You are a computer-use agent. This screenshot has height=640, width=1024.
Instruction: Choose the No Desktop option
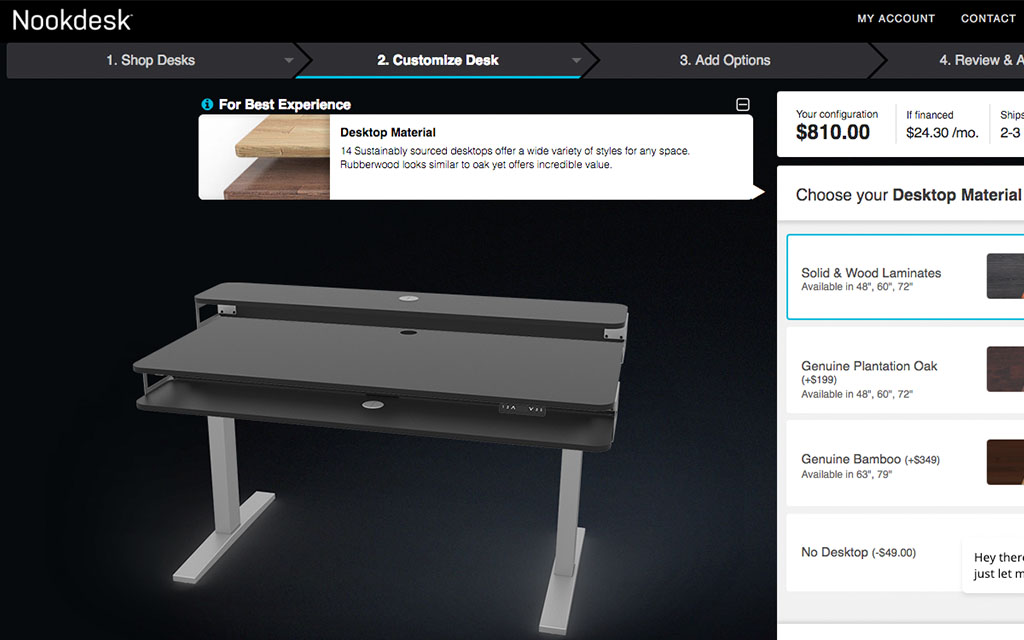point(874,552)
